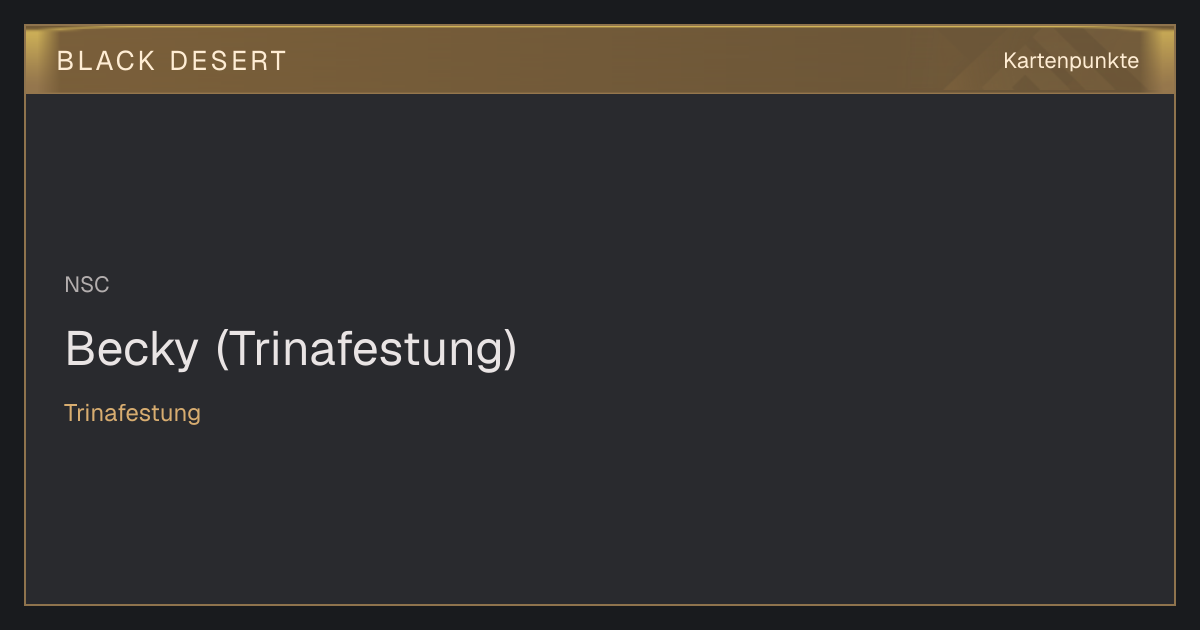Open the golden Trinafestung location link
This screenshot has width=1200, height=630.
tap(132, 413)
